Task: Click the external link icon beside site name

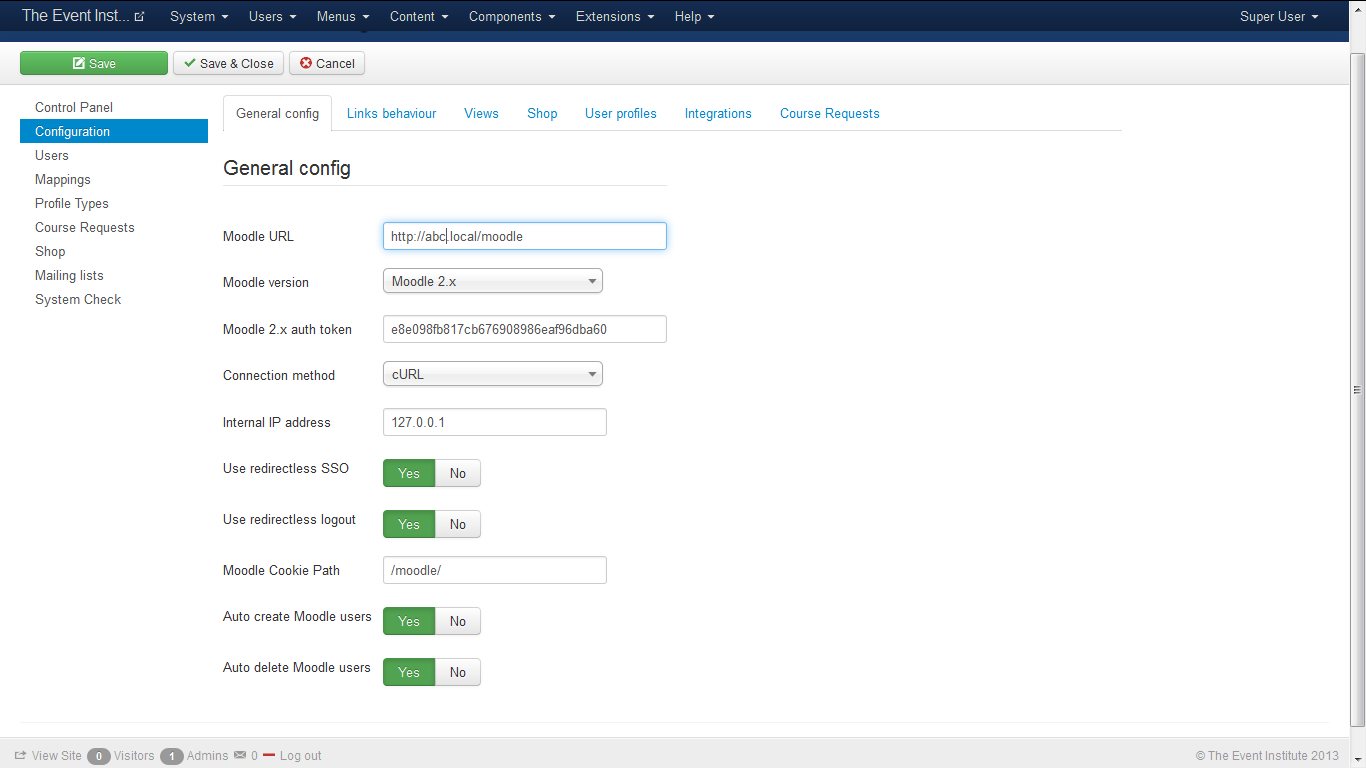Action: click(x=139, y=17)
